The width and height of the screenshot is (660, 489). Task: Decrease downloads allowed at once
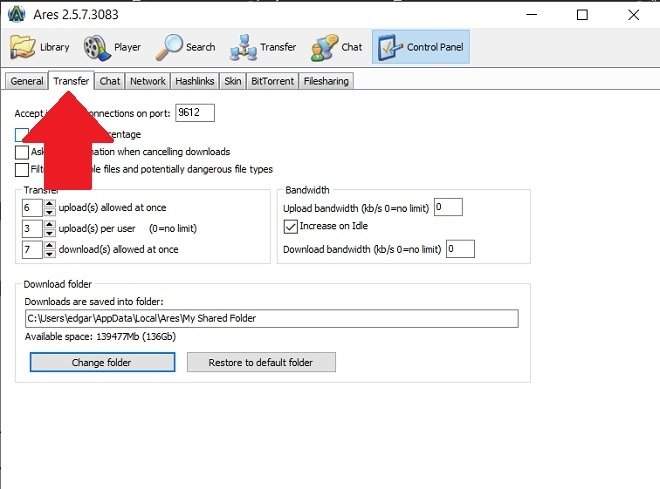click(50, 254)
